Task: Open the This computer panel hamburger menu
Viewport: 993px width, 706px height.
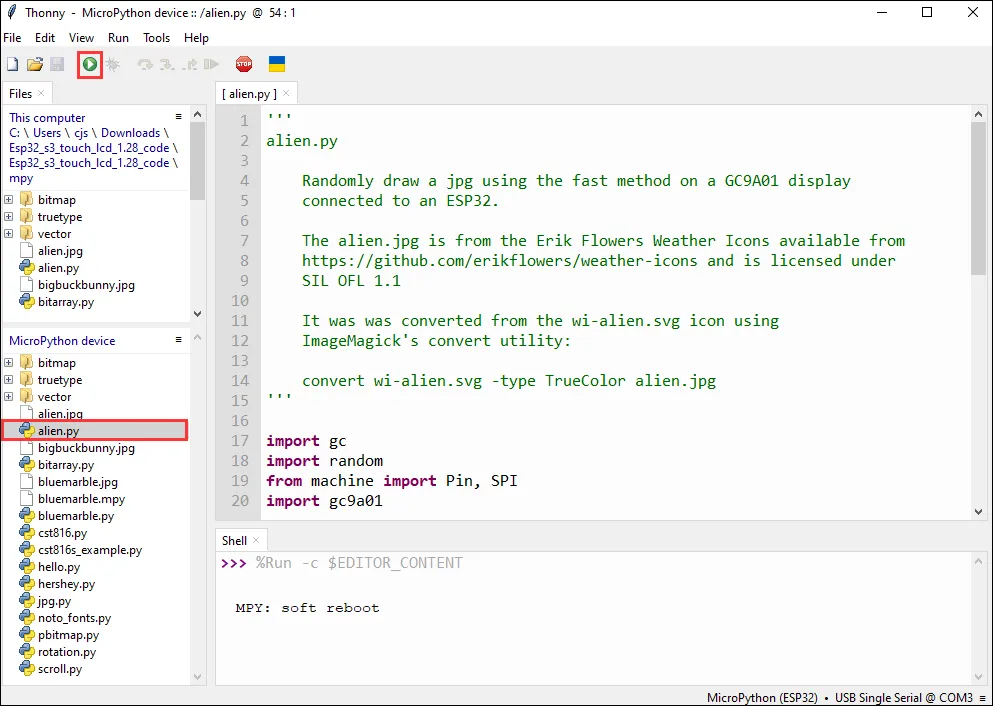Action: click(179, 117)
